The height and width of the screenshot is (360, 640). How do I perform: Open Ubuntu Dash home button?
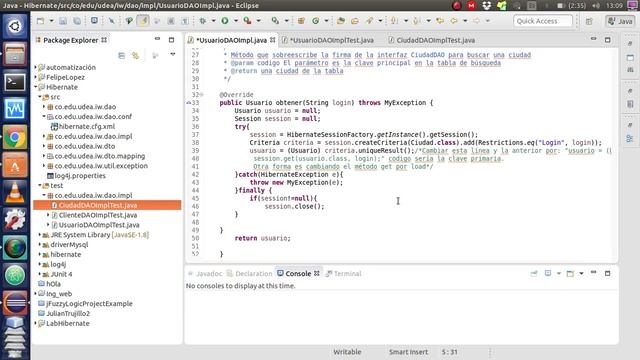pyautogui.click(x=15, y=27)
